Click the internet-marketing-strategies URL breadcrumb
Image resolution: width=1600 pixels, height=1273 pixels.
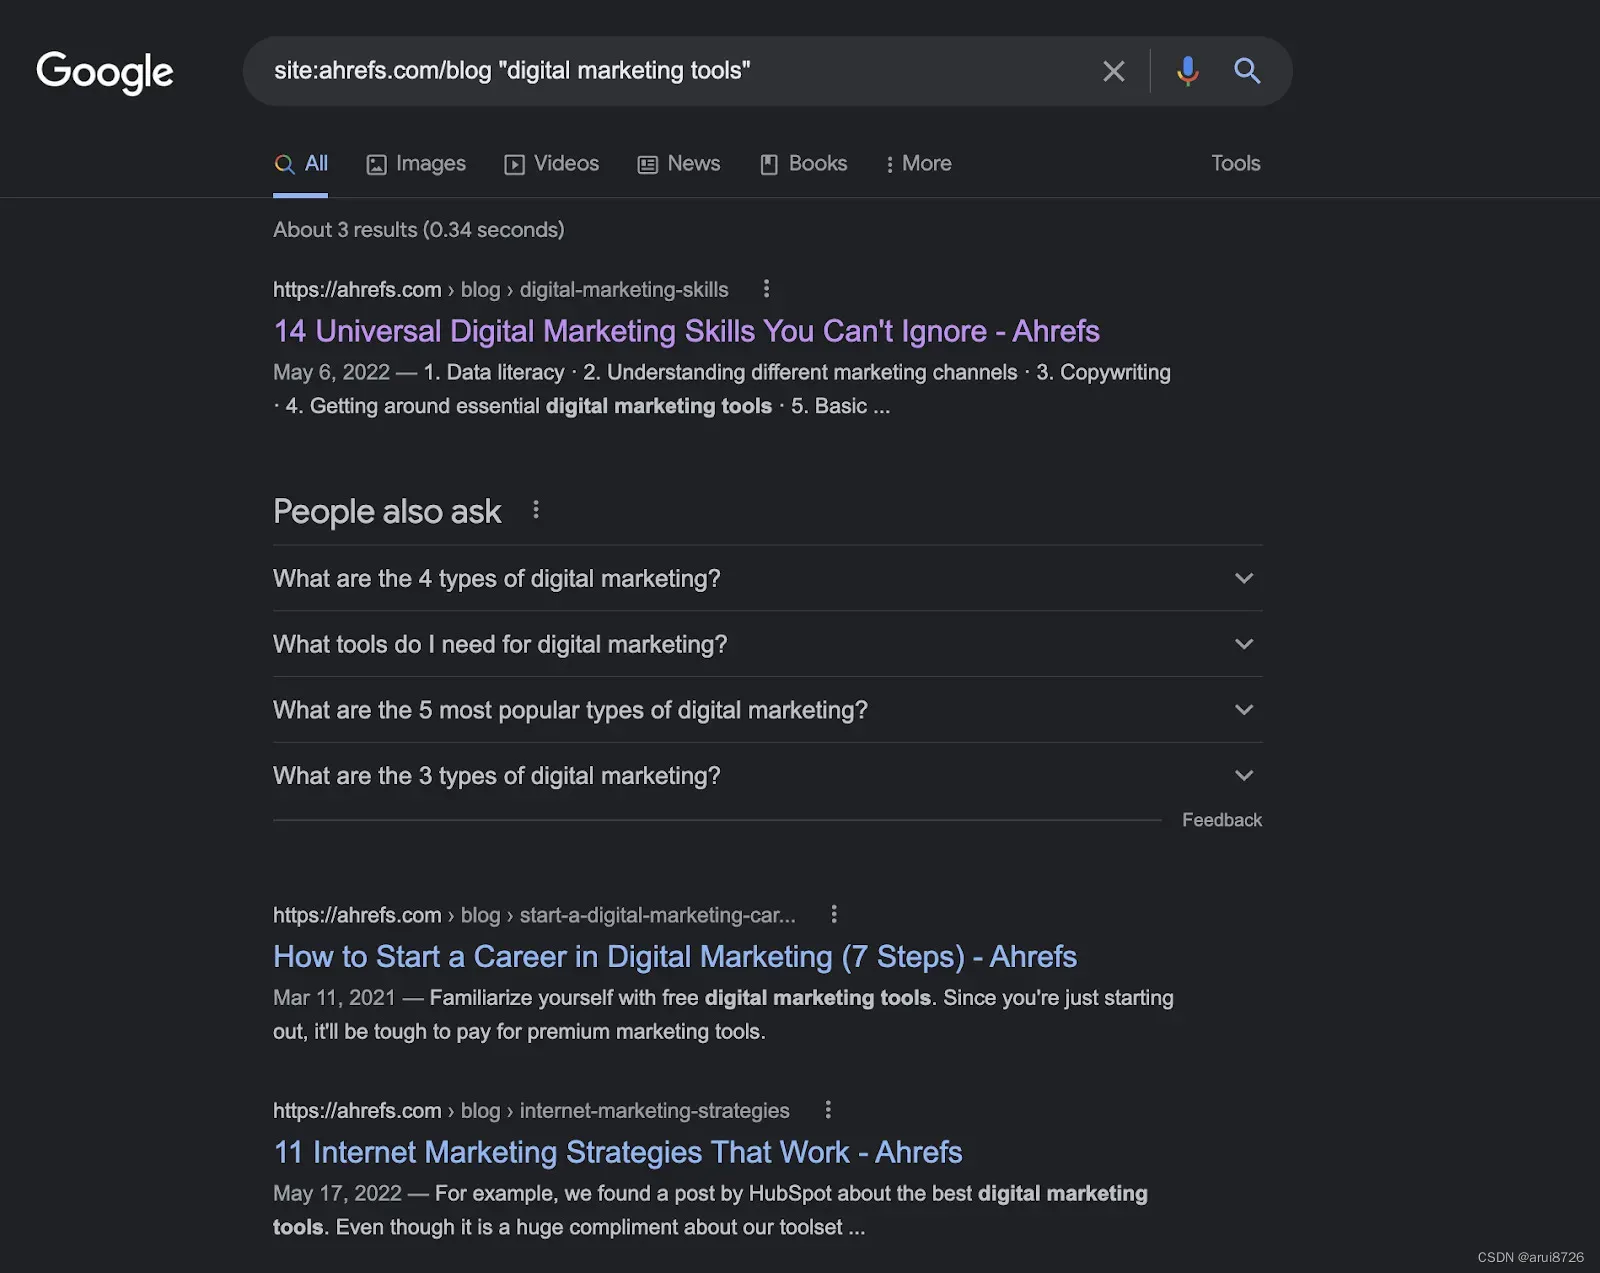click(x=531, y=1111)
